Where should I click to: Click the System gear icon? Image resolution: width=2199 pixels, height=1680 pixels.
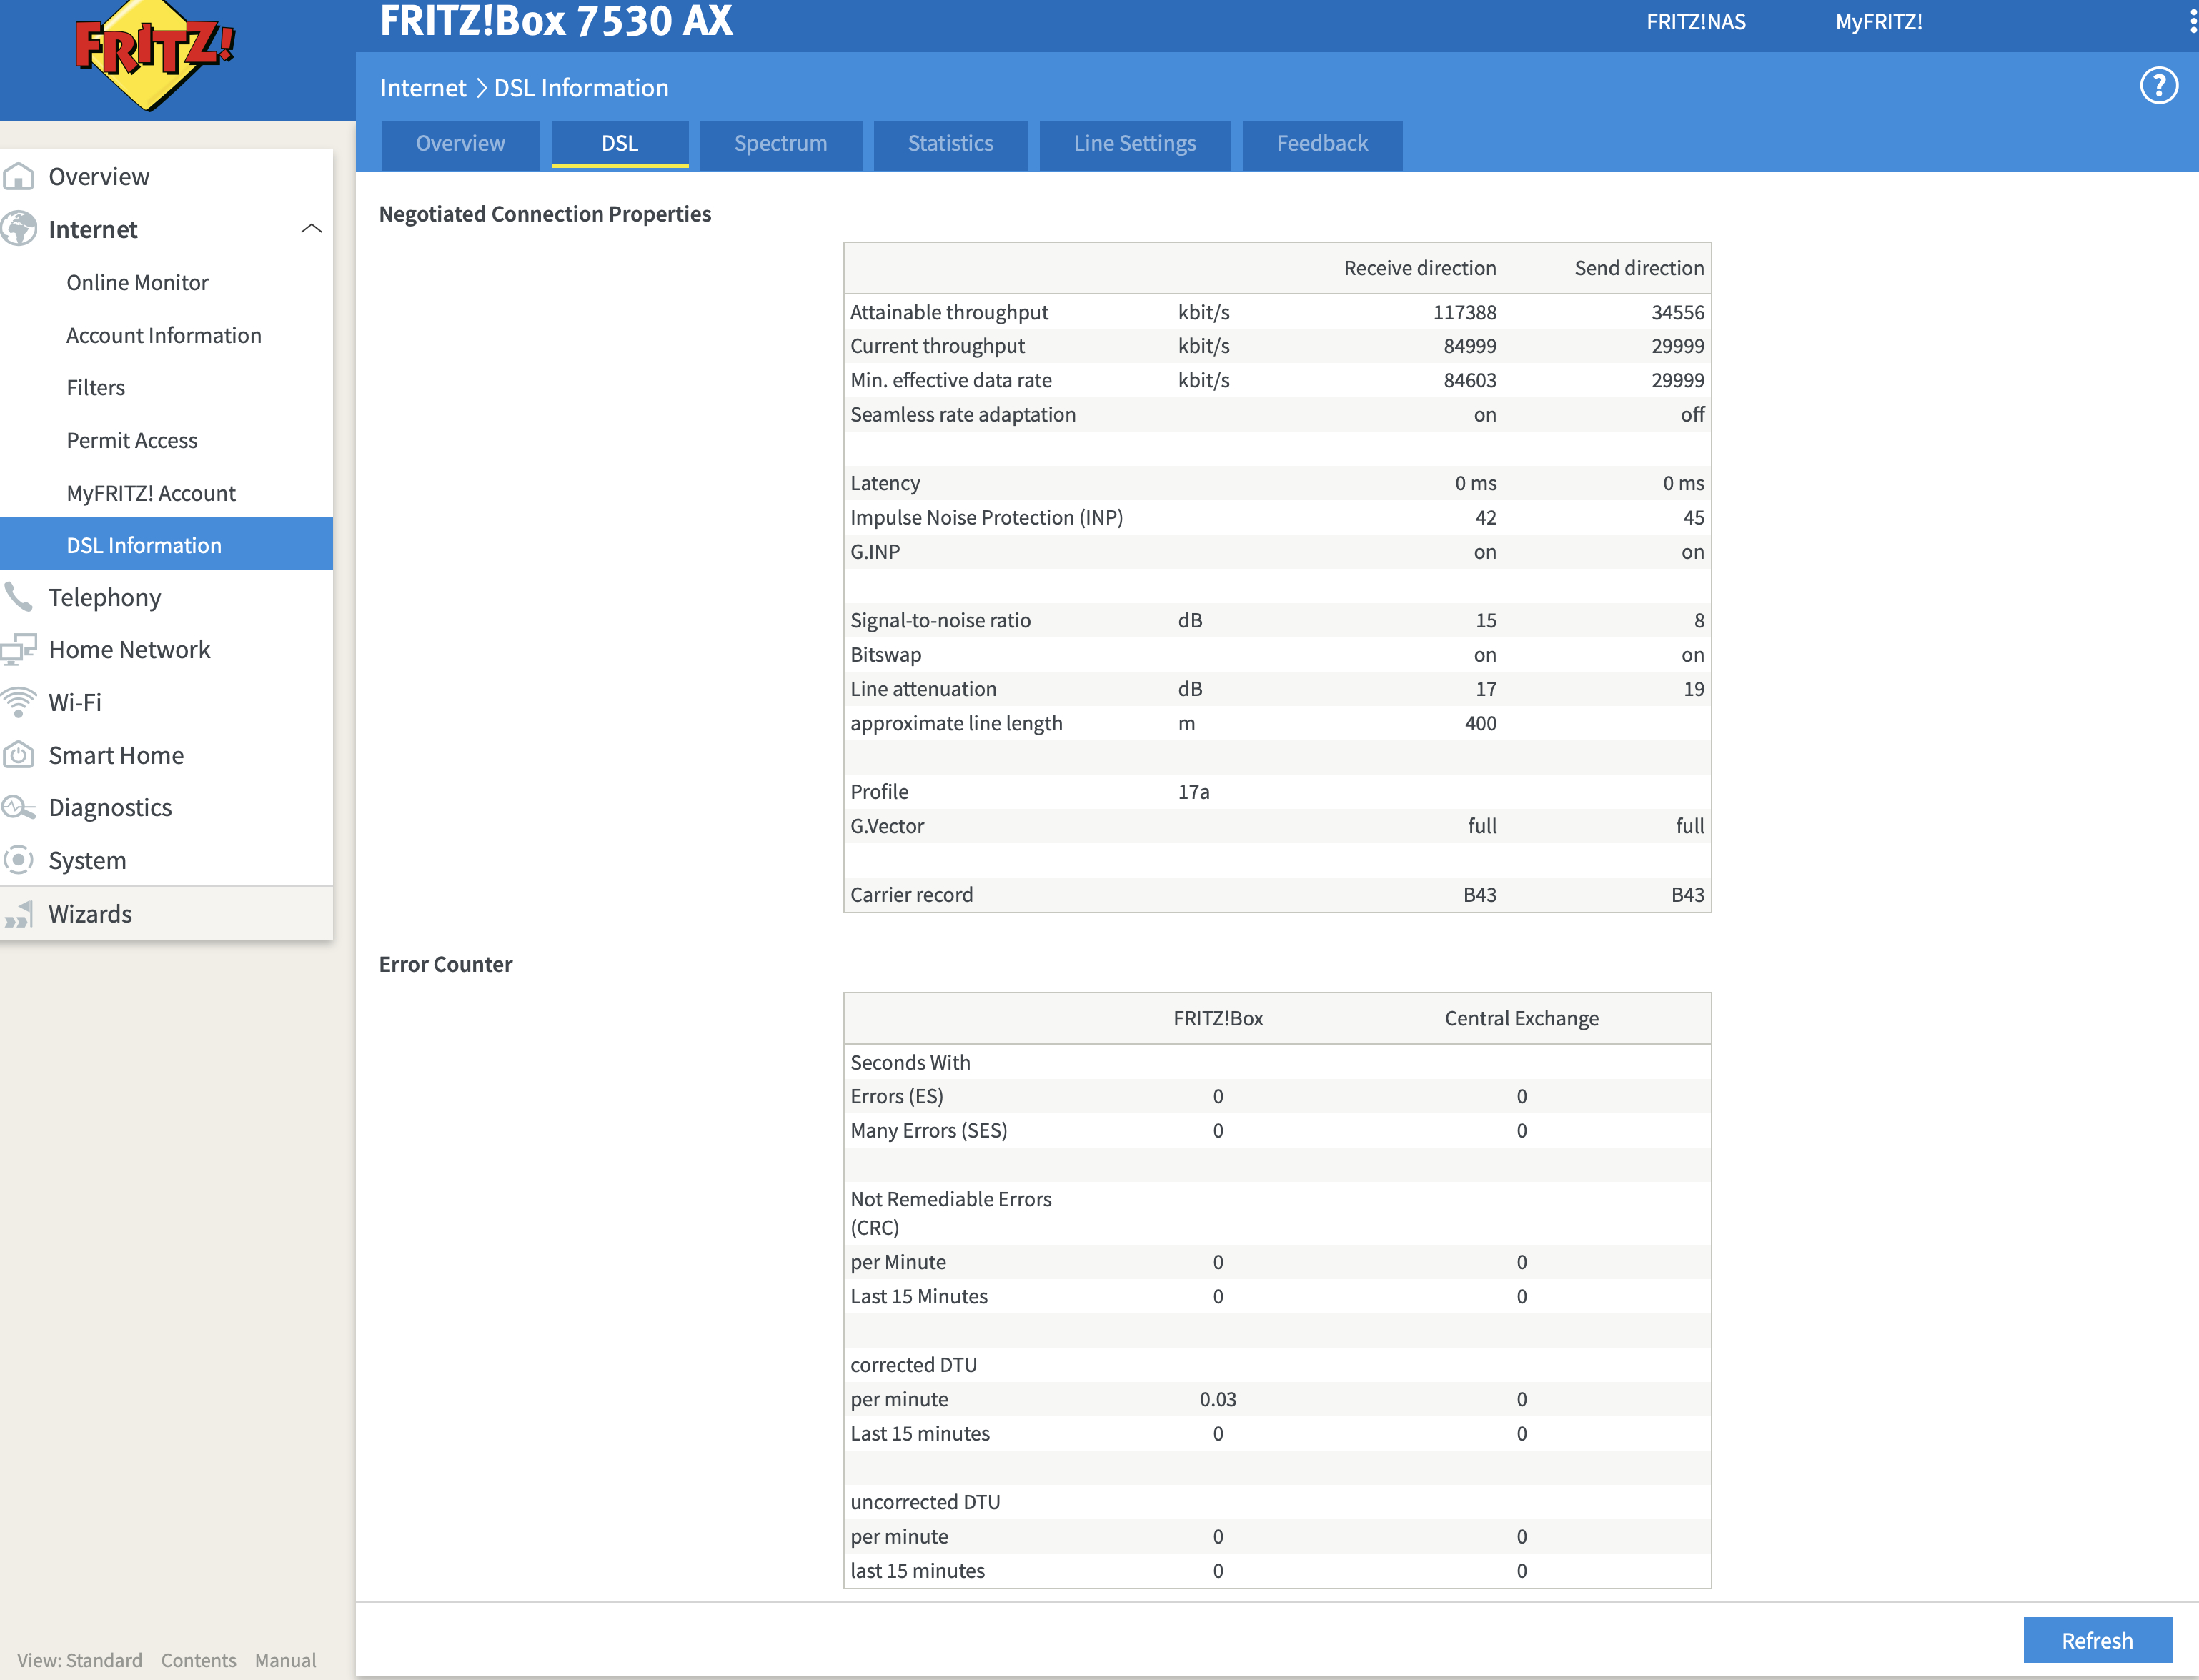pyautogui.click(x=19, y=860)
